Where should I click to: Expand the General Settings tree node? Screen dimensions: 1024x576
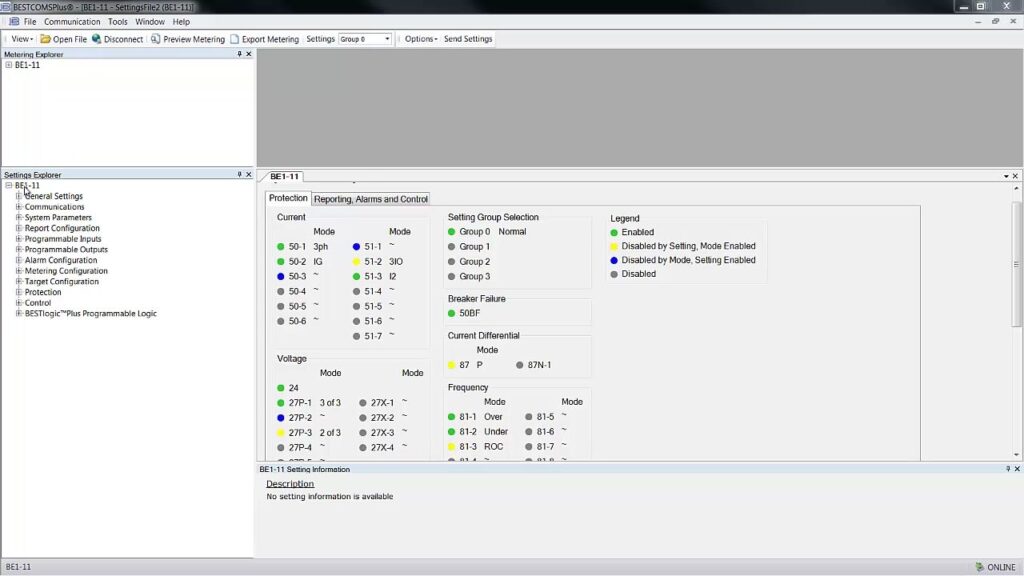[18, 196]
